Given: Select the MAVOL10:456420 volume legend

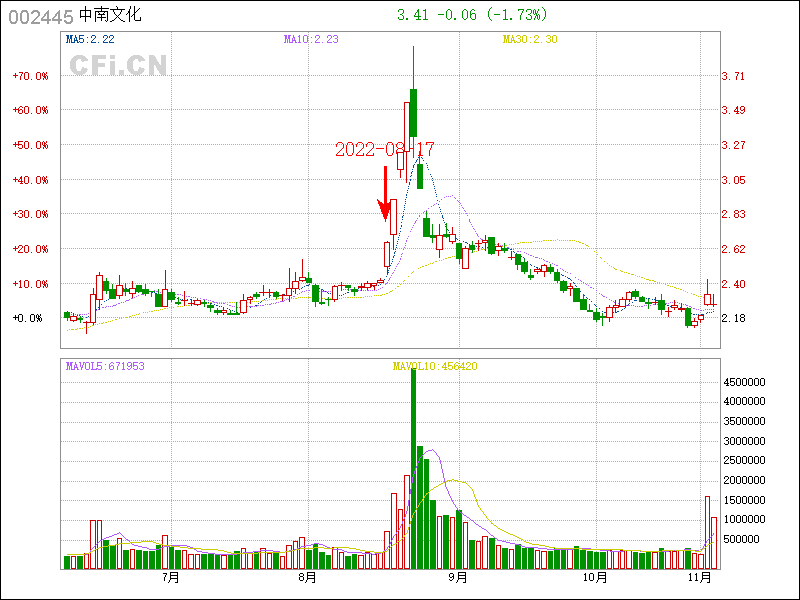Looking at the screenshot, I should pos(435,366).
